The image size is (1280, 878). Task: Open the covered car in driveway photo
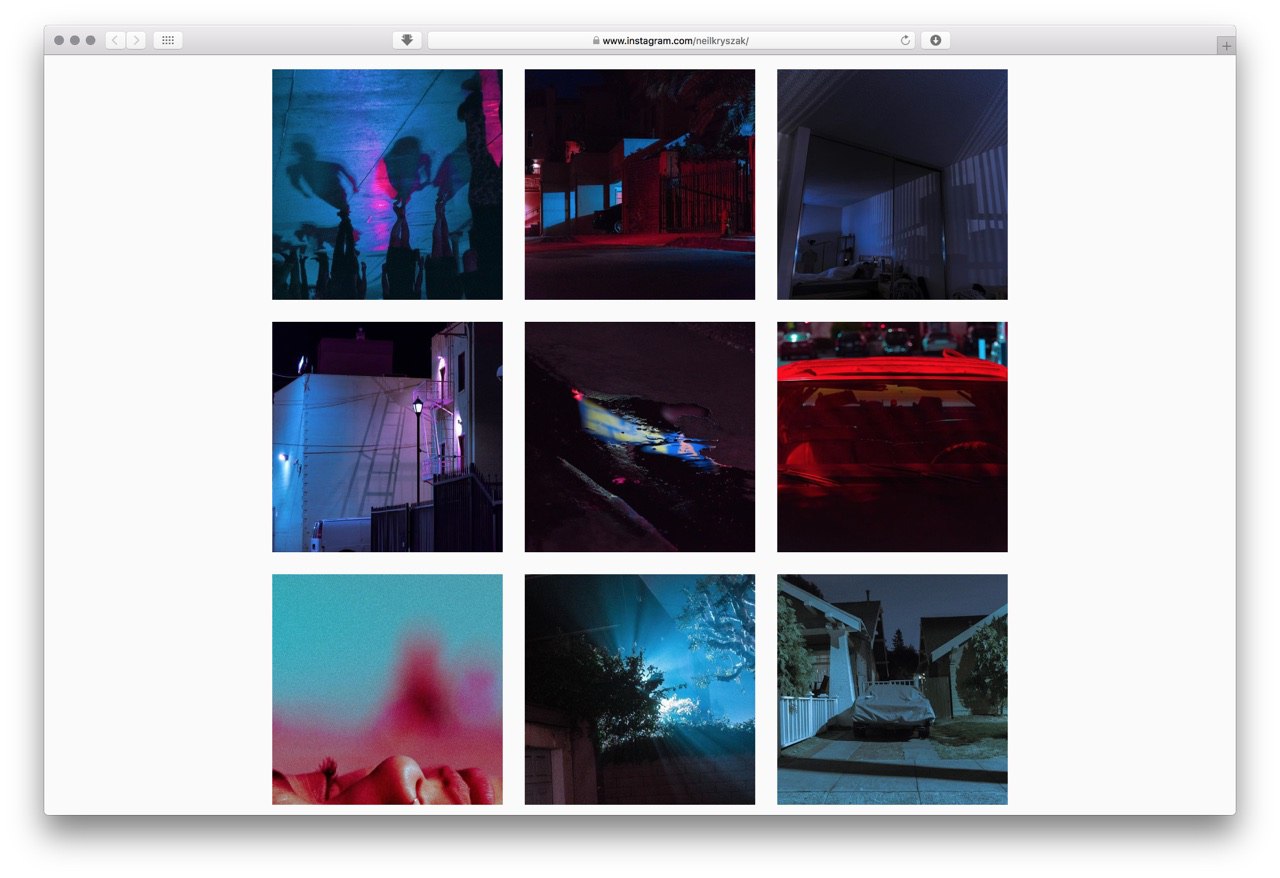coord(892,689)
